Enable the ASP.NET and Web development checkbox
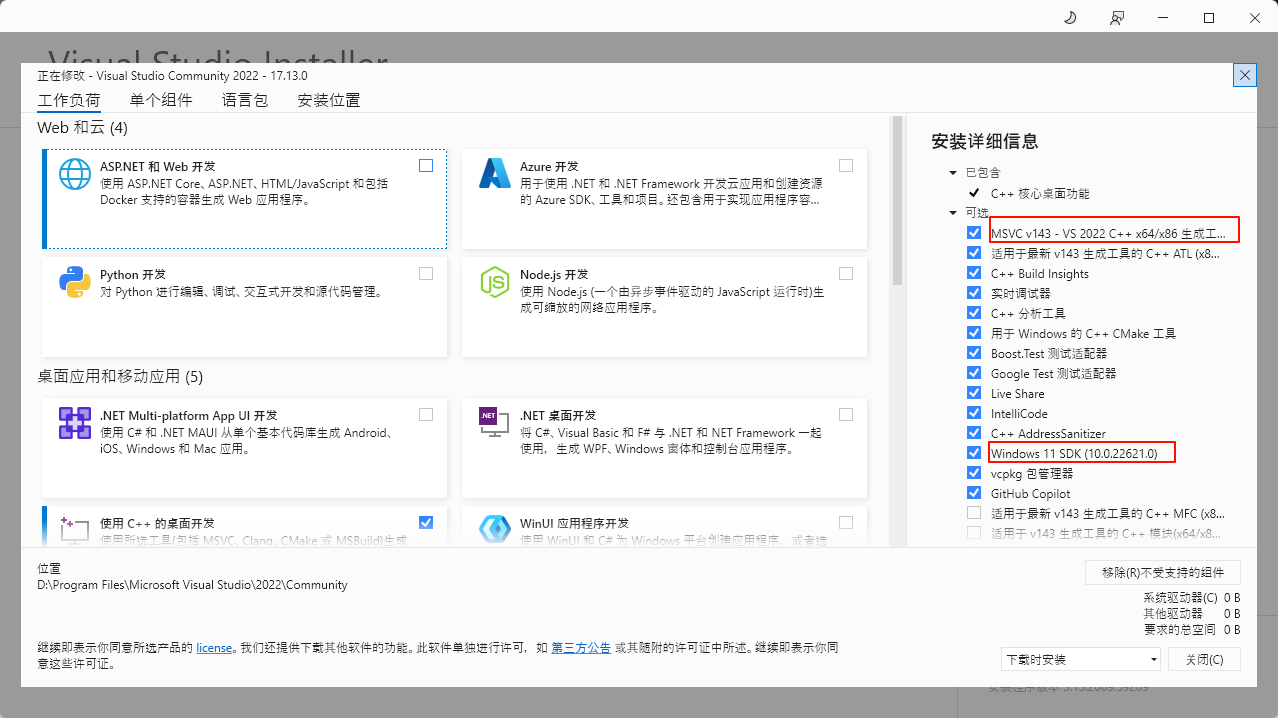Viewport: 1278px width, 718px height. [x=426, y=166]
